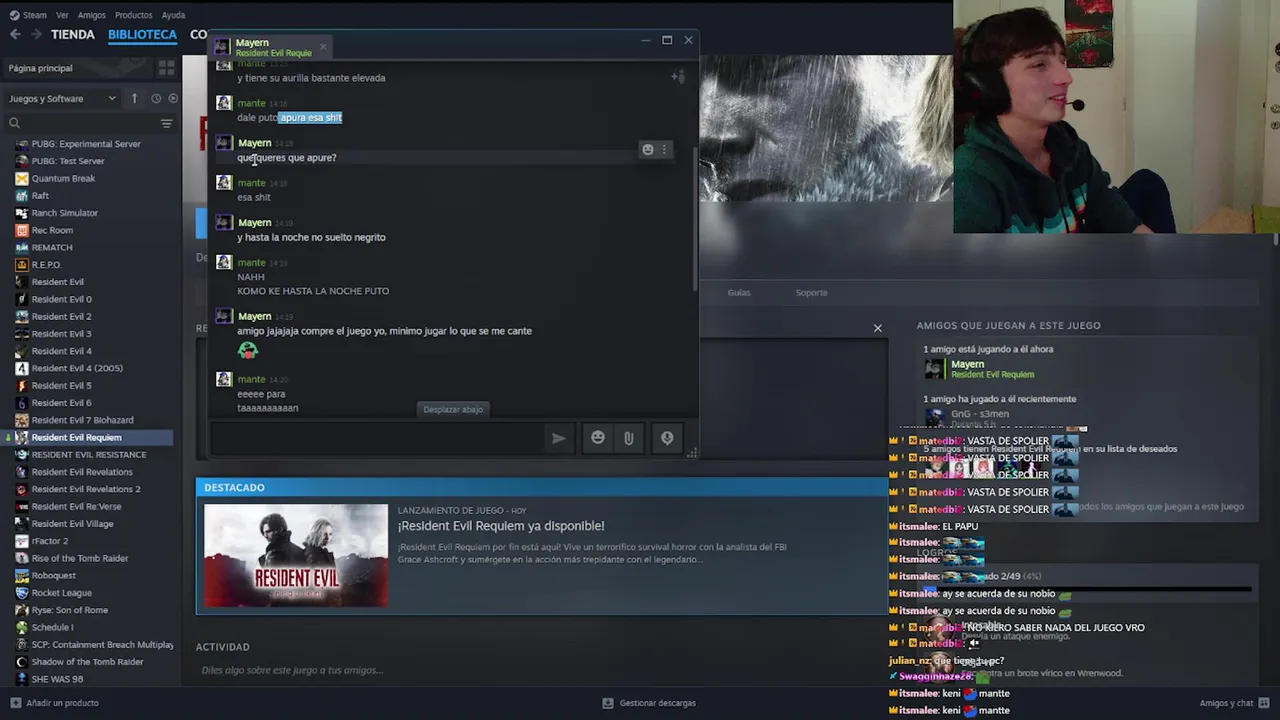This screenshot has height=720, width=1280.
Task: Select Ranch Simulator in the library list
Action: (64, 213)
